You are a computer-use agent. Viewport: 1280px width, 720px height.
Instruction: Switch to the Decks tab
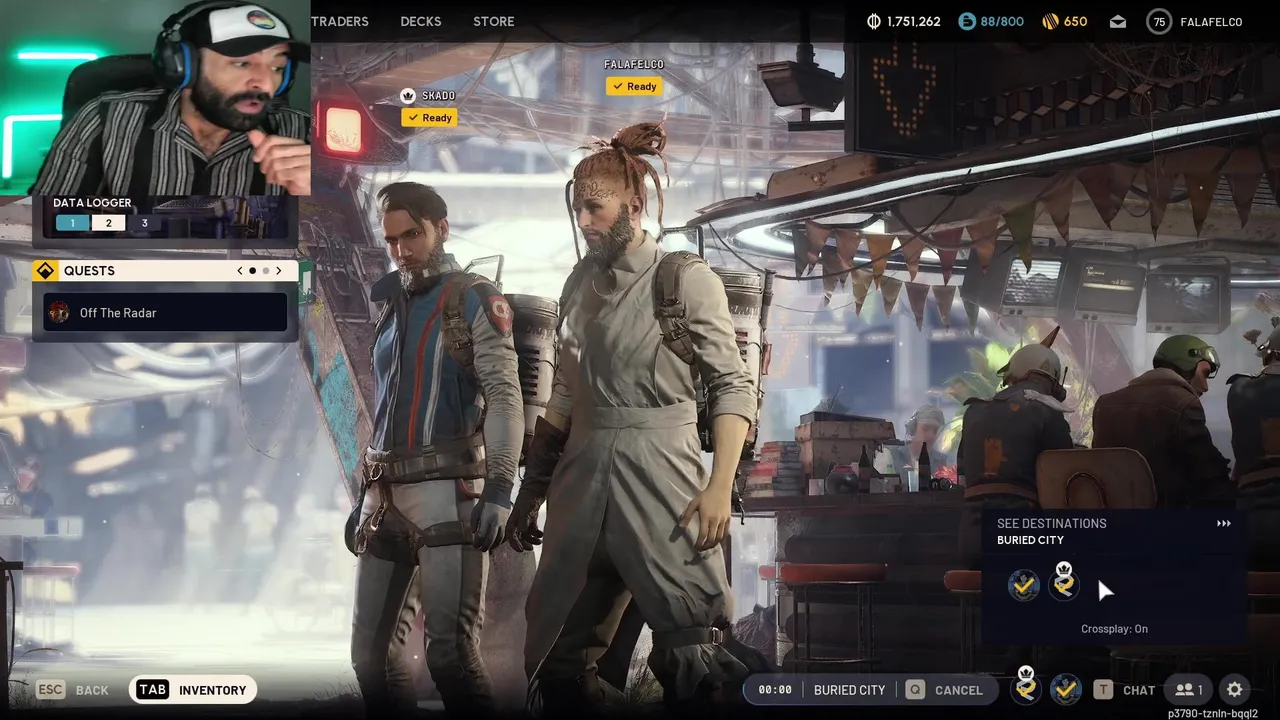coord(421,21)
